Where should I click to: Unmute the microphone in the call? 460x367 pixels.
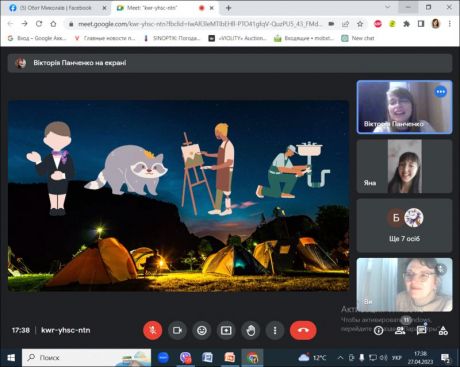153,330
